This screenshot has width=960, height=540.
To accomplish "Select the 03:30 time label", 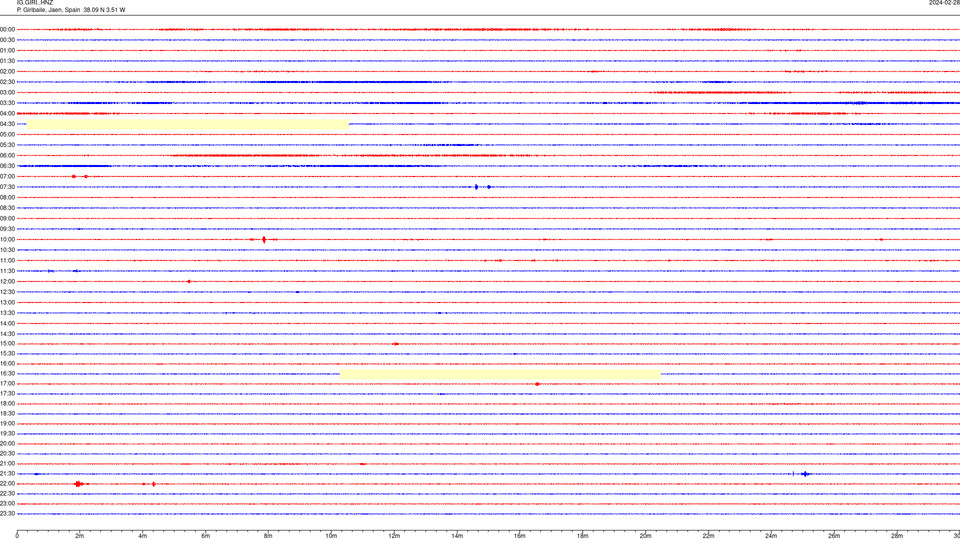I will coord(7,103).
